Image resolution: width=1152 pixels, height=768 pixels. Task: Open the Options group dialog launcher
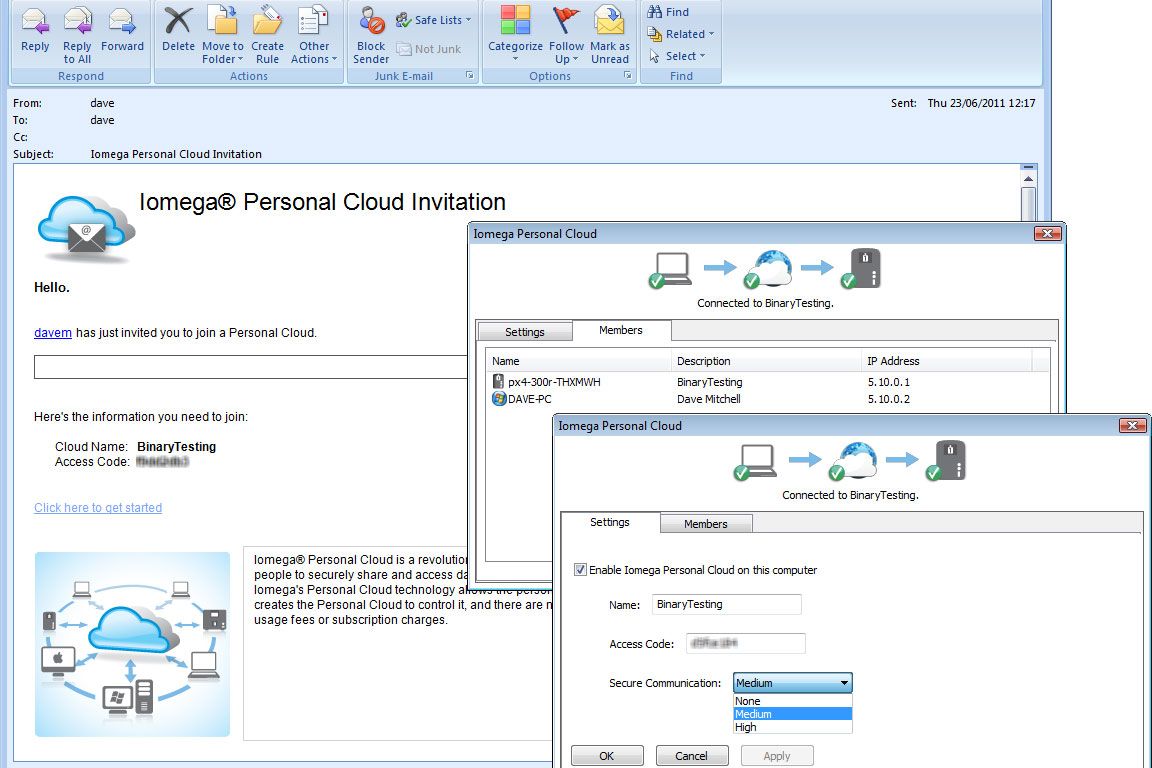coord(628,76)
